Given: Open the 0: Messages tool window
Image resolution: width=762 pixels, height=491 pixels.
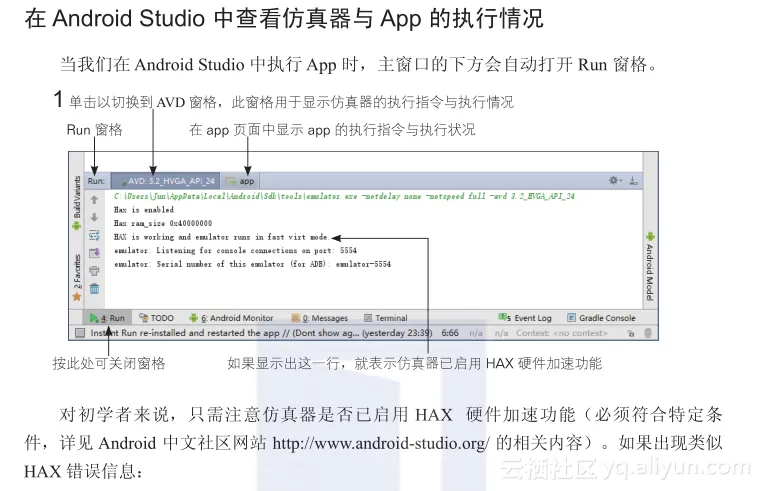Looking at the screenshot, I should tap(319, 318).
